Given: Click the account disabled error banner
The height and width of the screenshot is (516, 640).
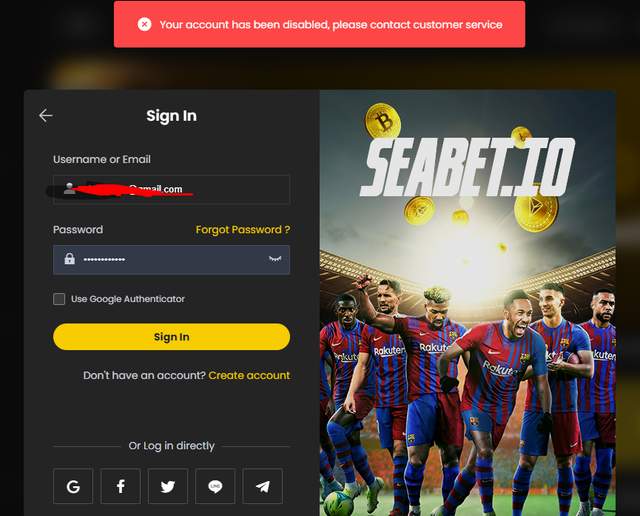Looking at the screenshot, I should [x=320, y=24].
